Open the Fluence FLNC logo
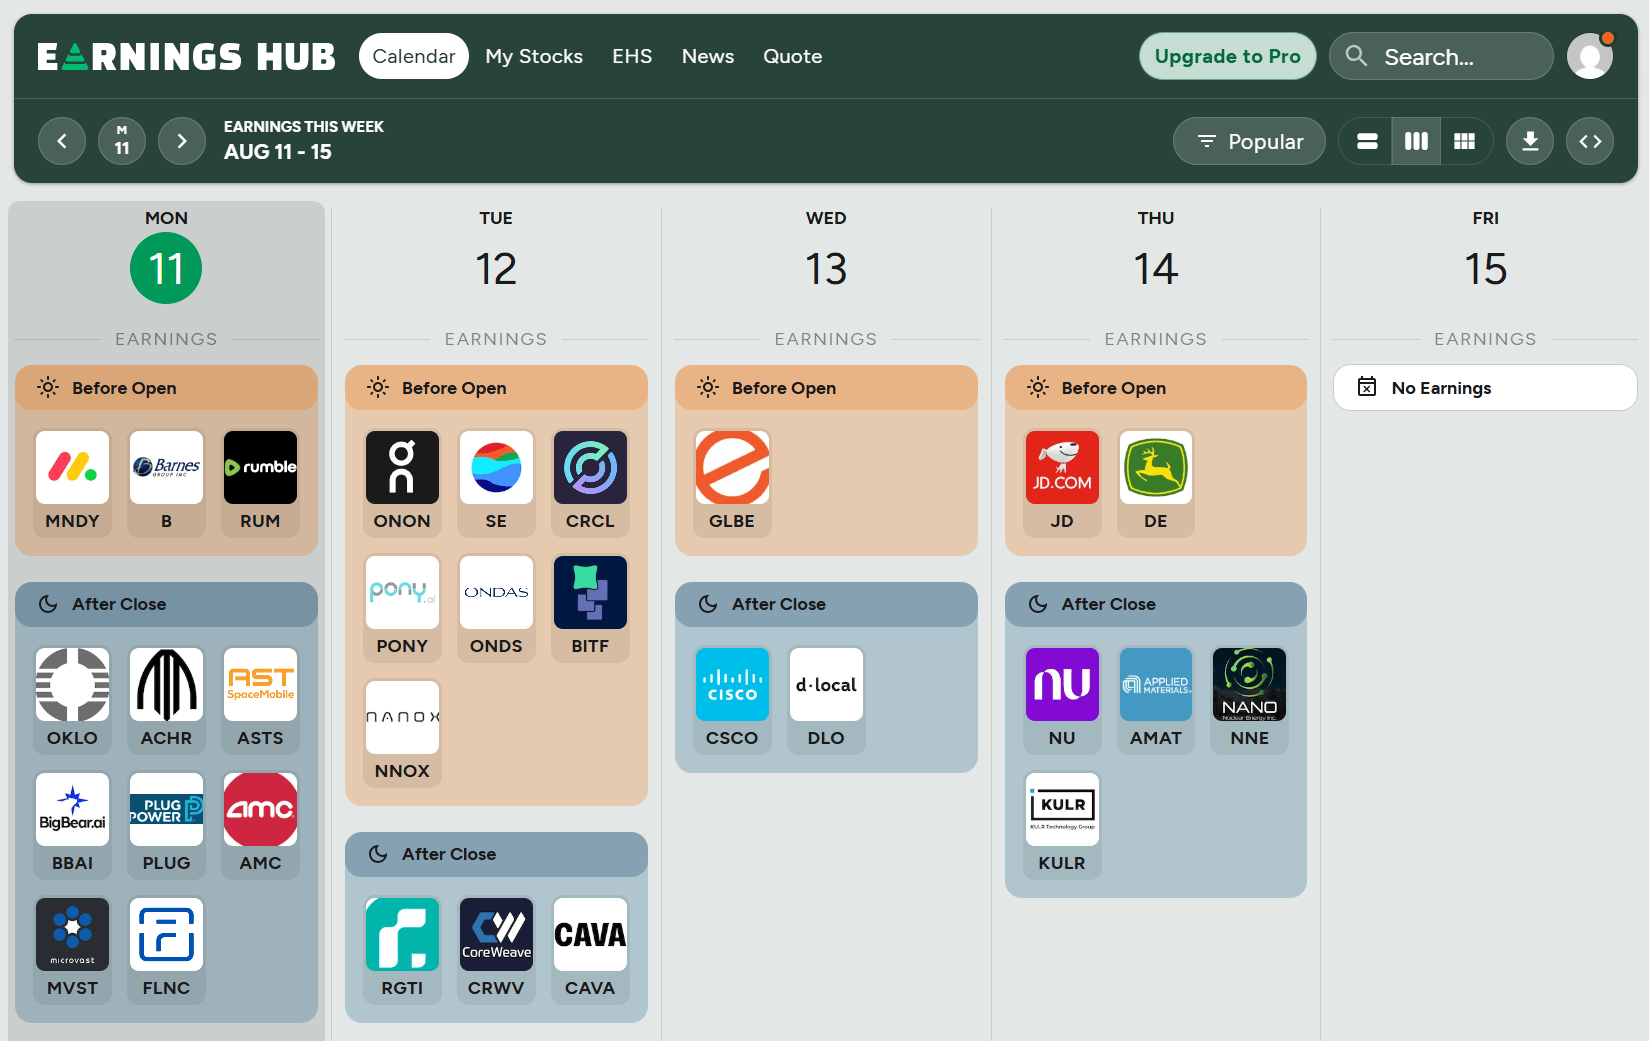The height and width of the screenshot is (1041, 1649). pos(166,934)
